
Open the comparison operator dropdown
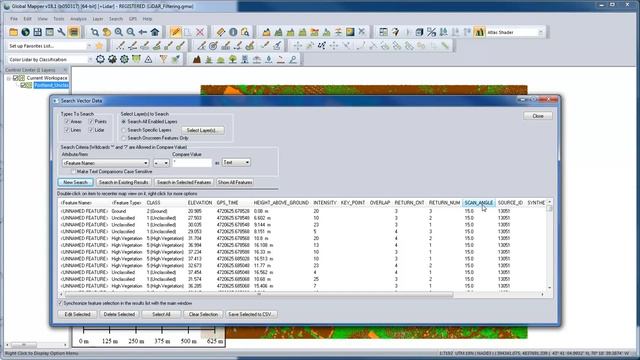coord(161,163)
